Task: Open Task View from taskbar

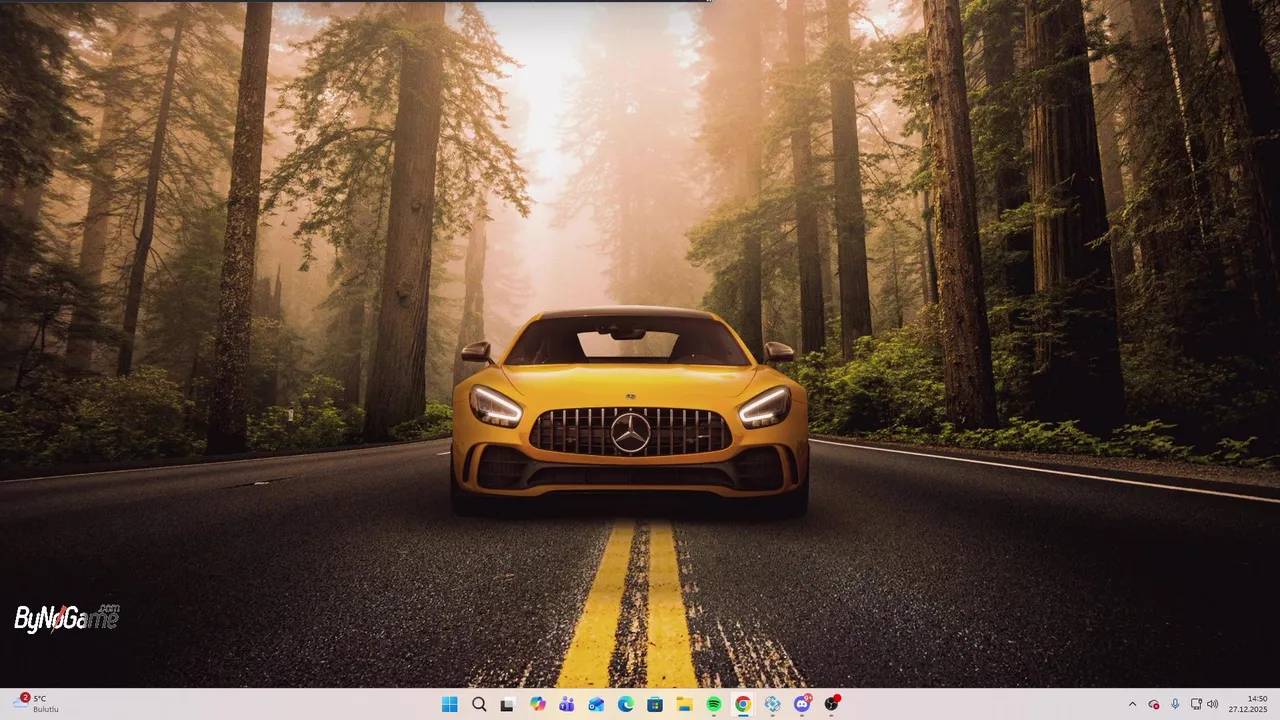Action: tap(508, 704)
